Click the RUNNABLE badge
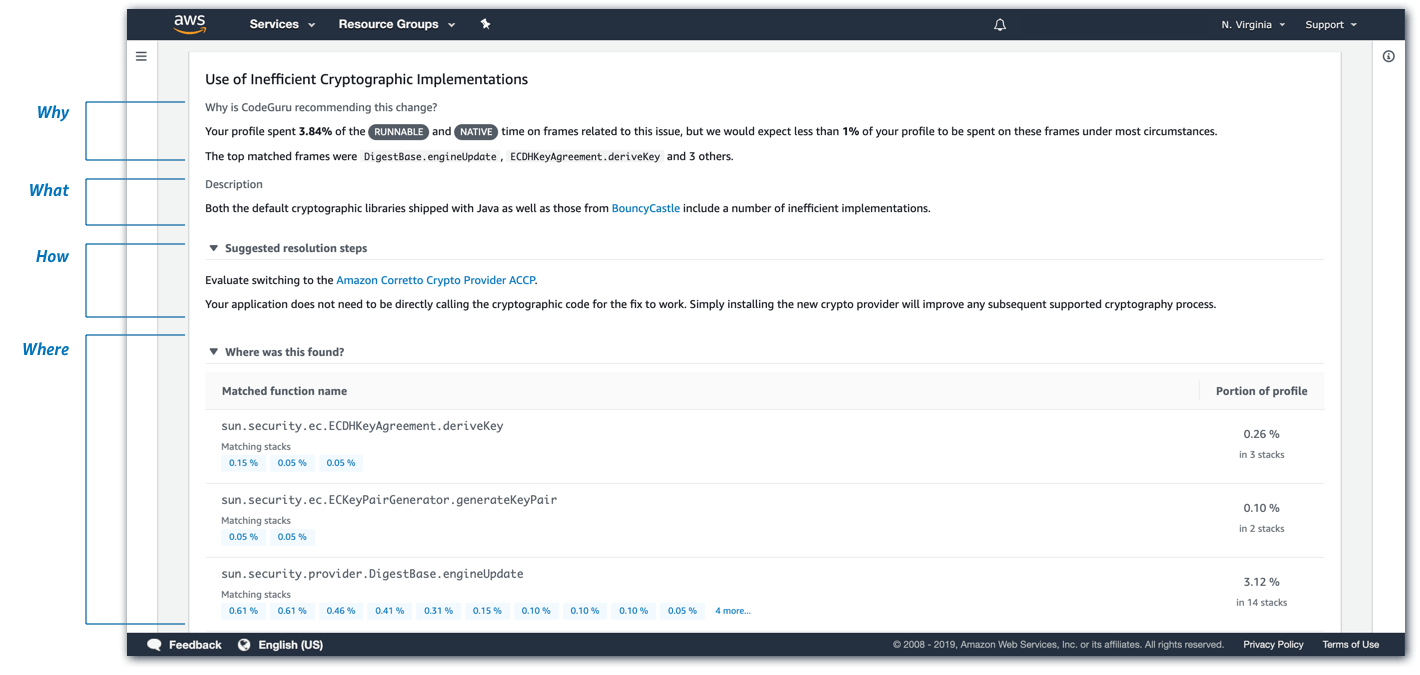 [x=399, y=131]
